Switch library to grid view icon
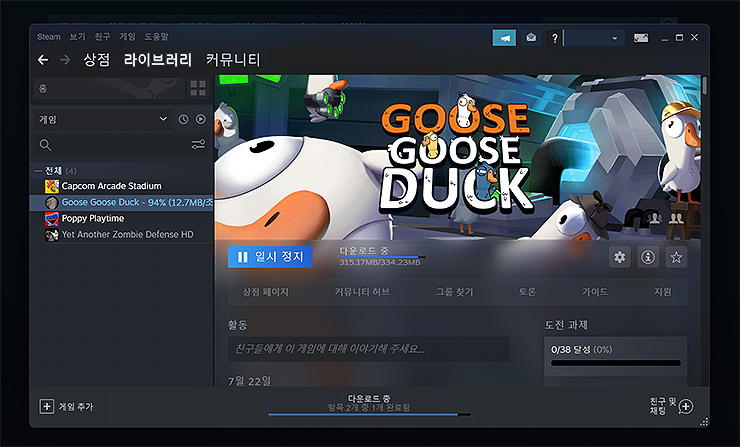 pos(198,88)
